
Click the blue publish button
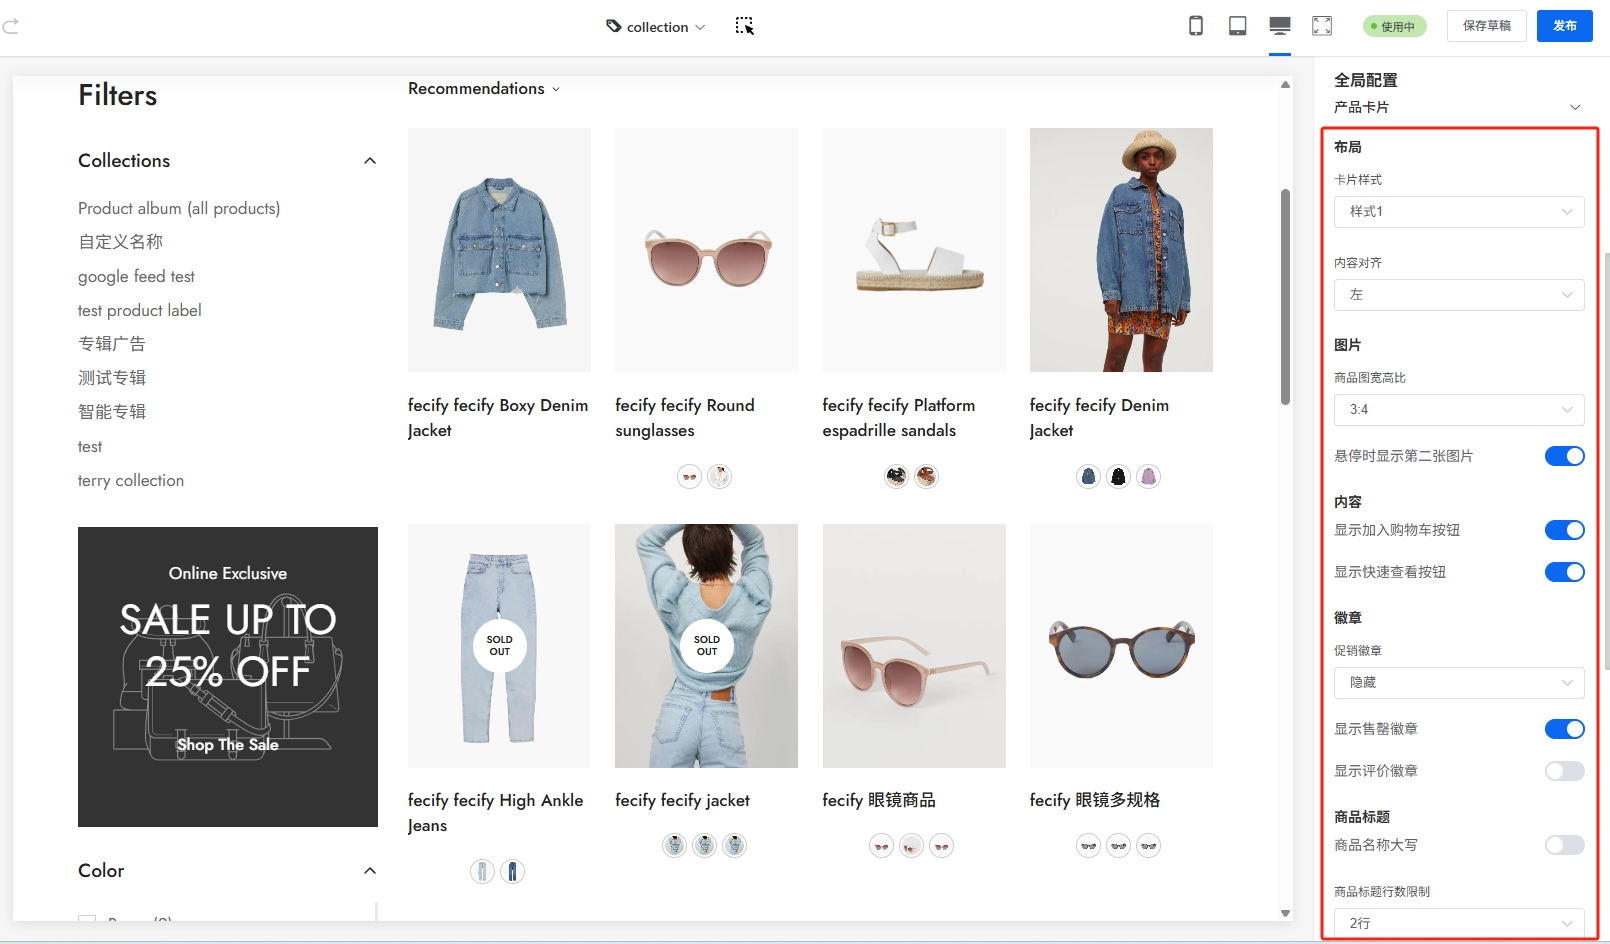coord(1564,26)
